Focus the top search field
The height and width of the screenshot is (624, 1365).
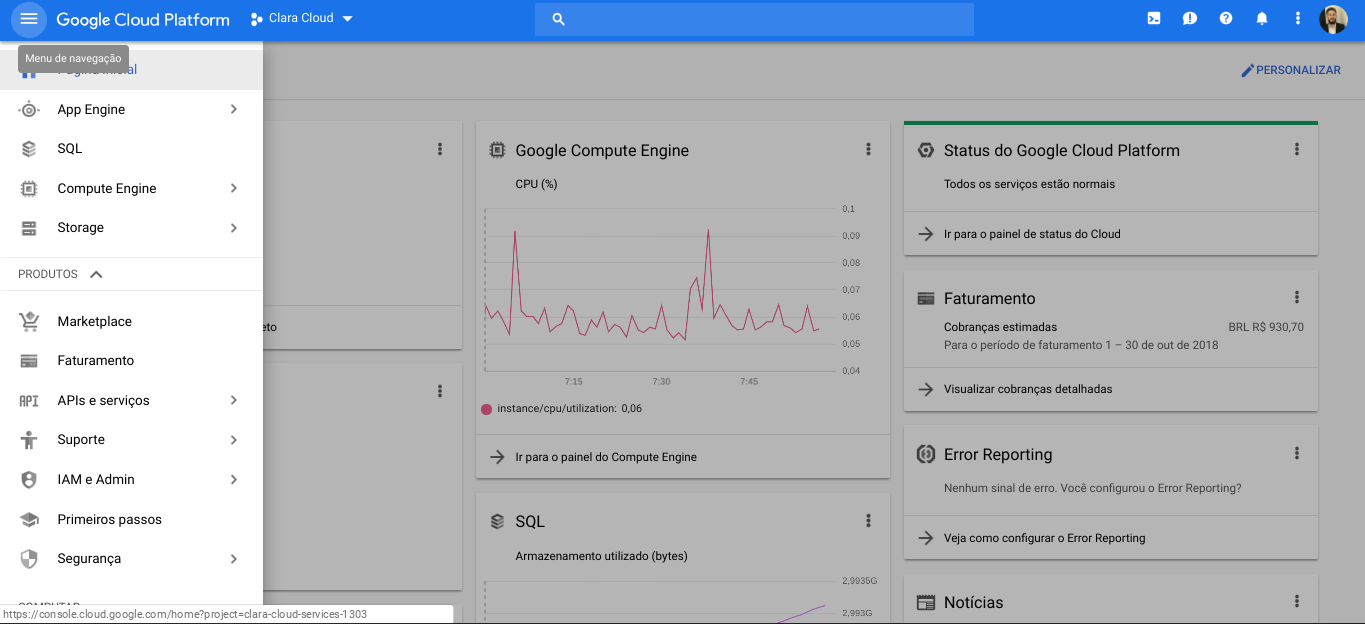click(754, 19)
